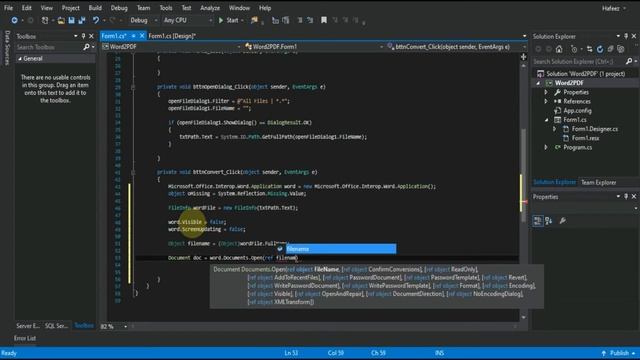640x360 pixels.
Task: Focus the Search Toolbox input field
Action: 49,47
